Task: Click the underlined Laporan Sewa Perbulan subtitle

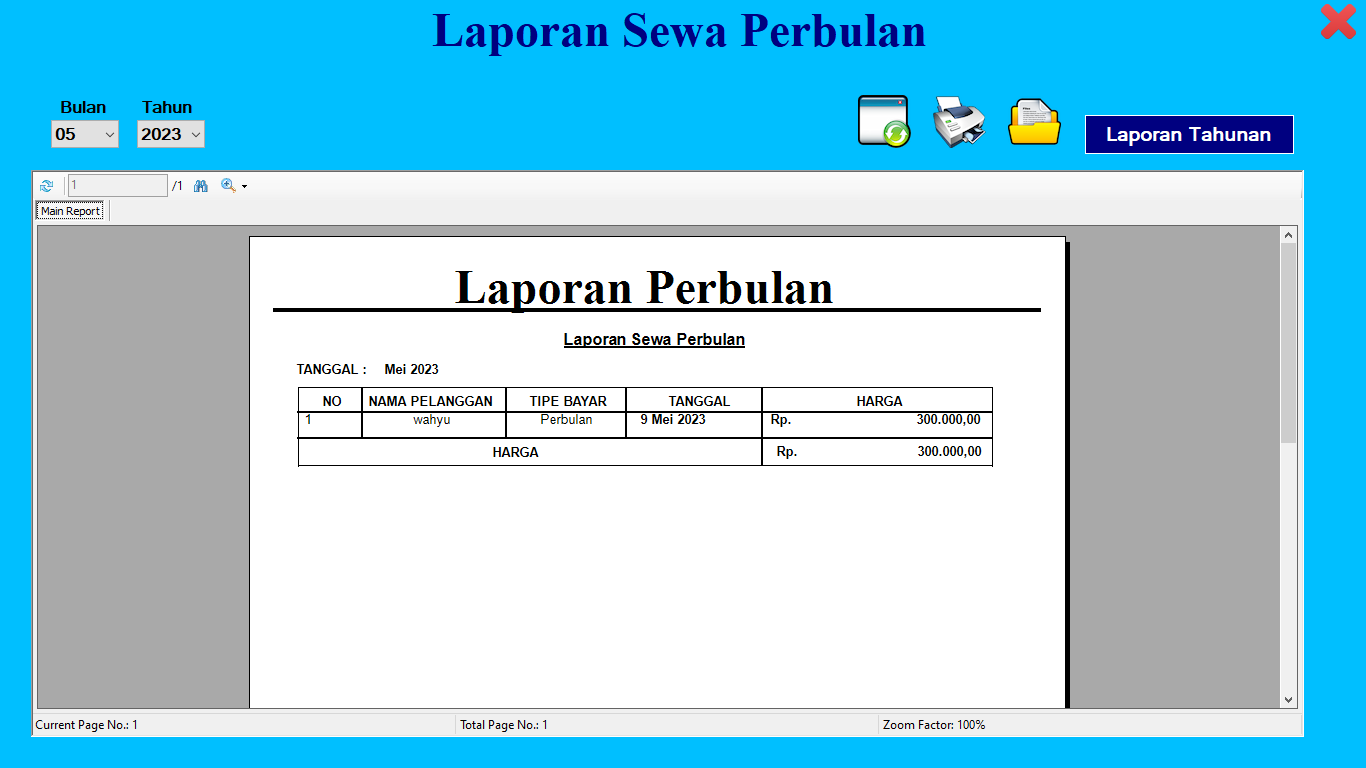Action: [x=654, y=340]
